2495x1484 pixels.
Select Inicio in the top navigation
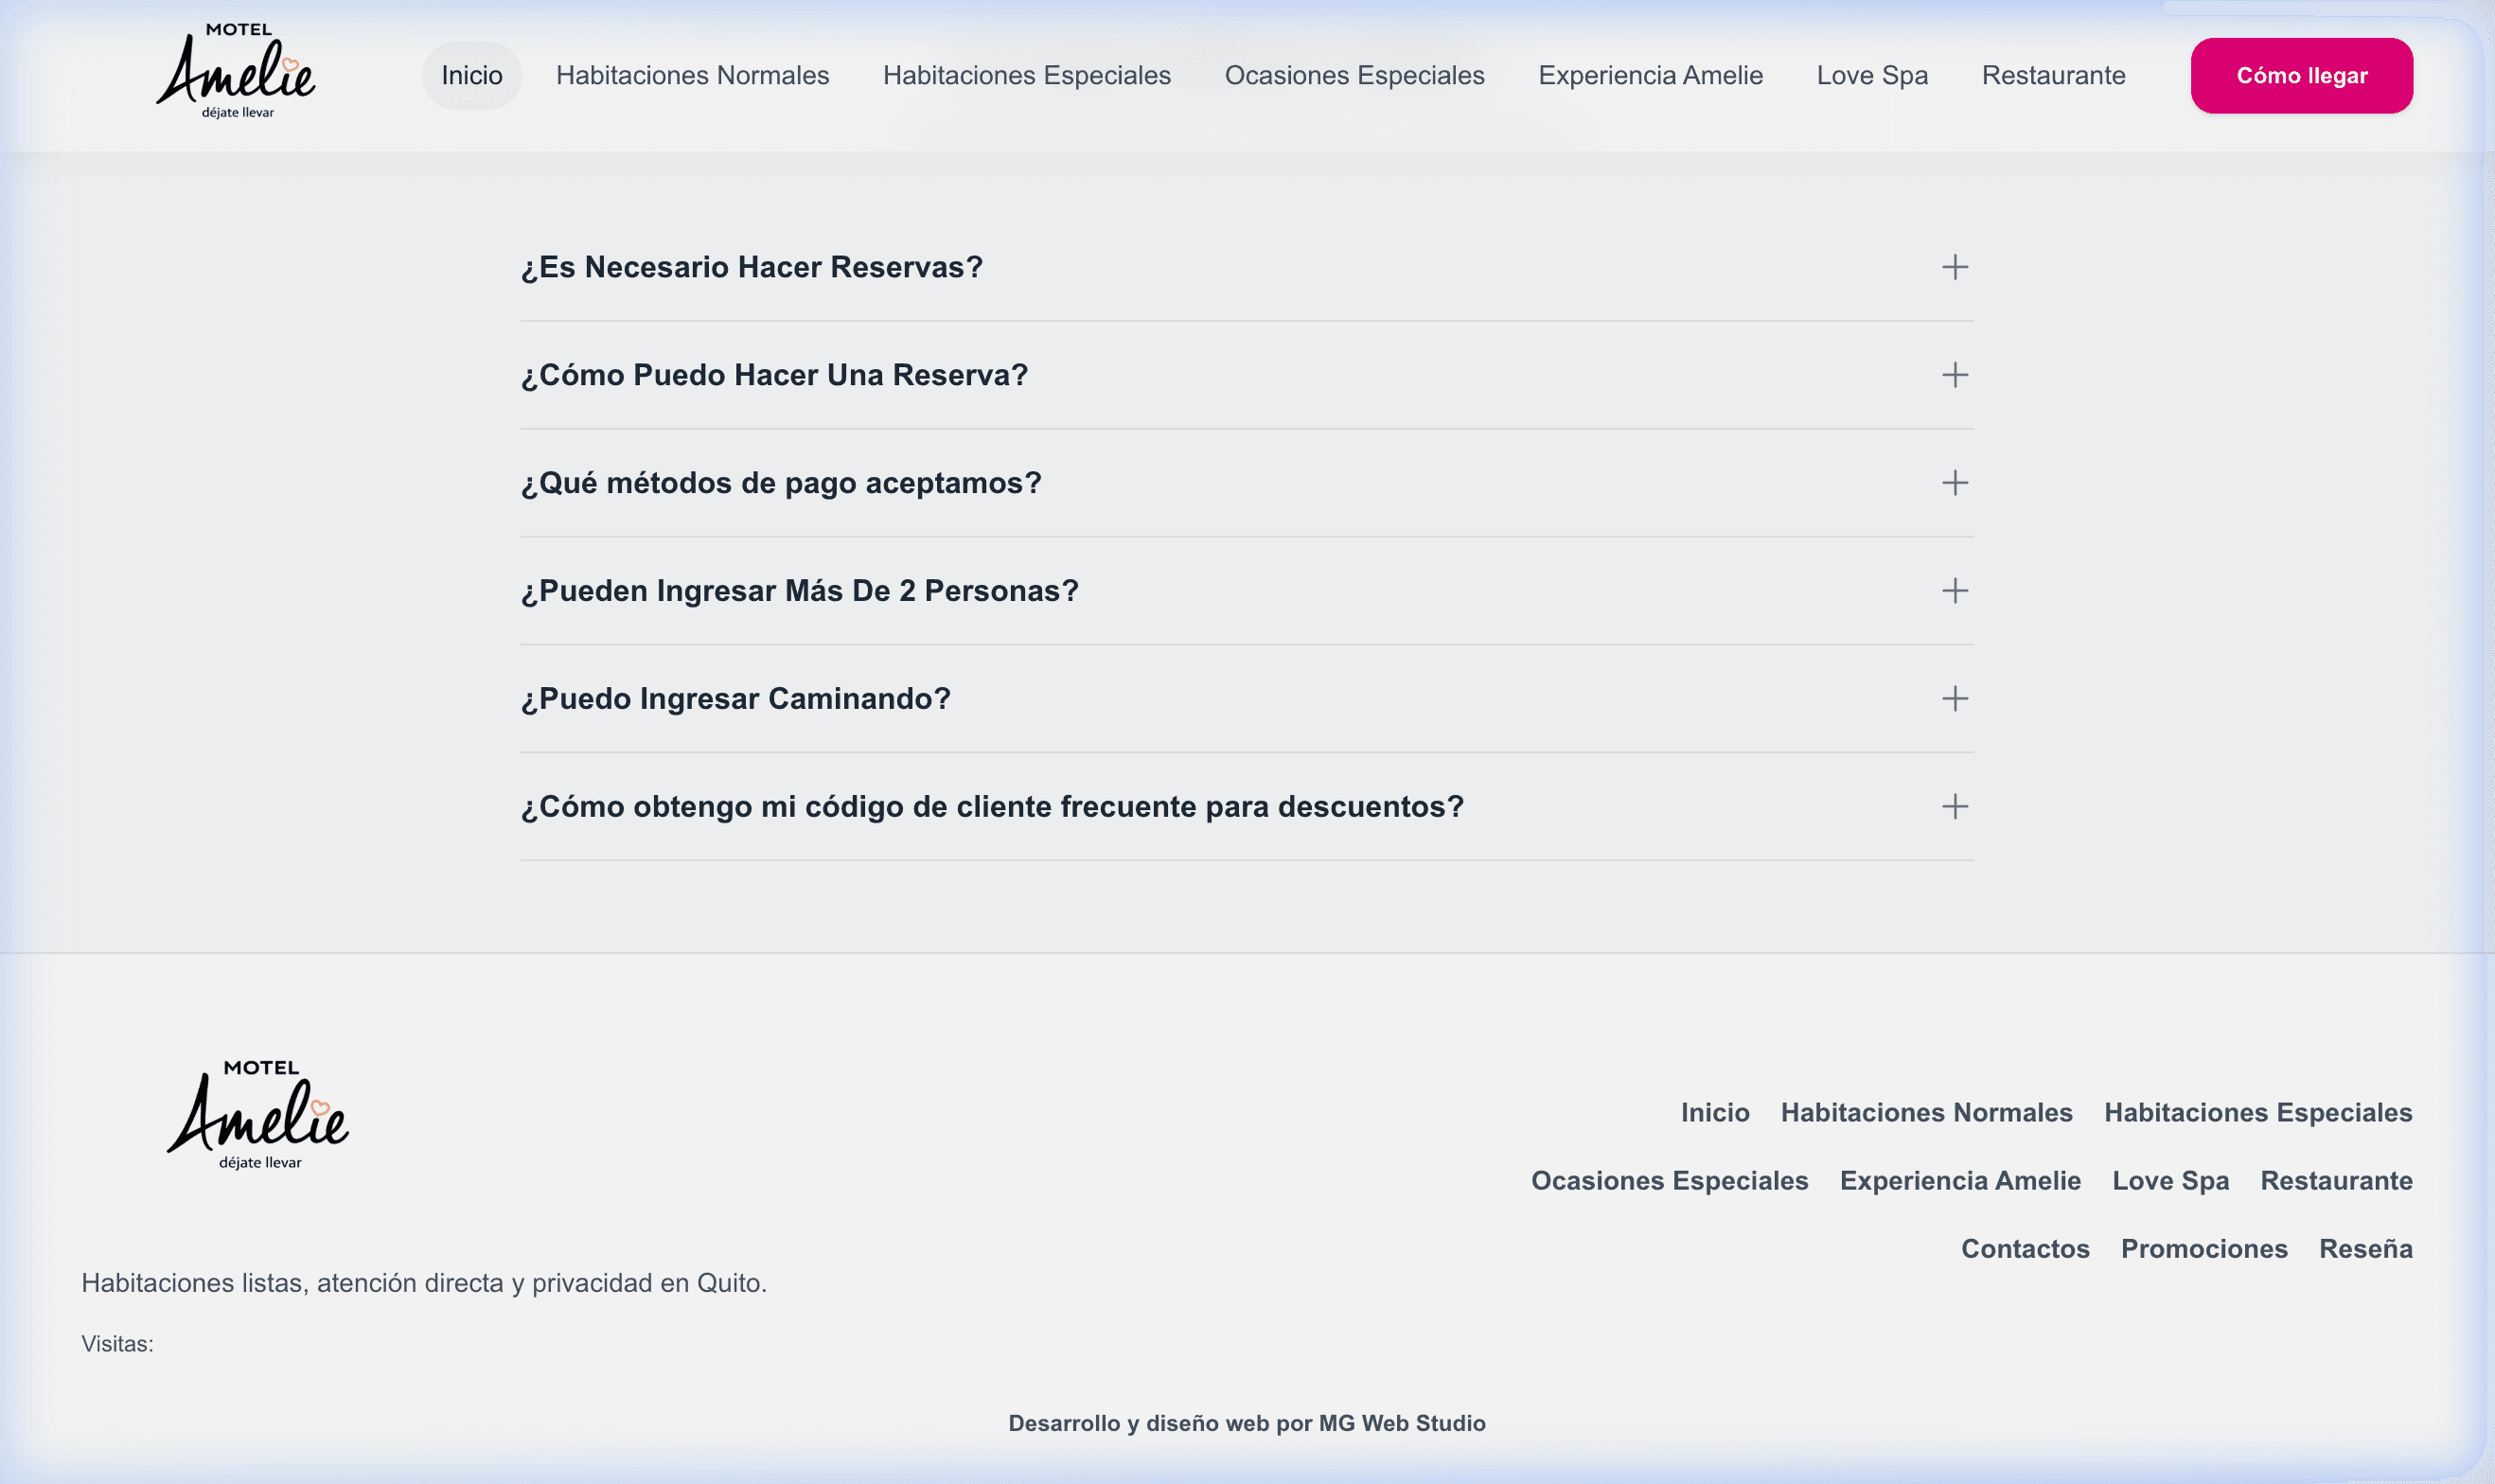pyautogui.click(x=472, y=76)
